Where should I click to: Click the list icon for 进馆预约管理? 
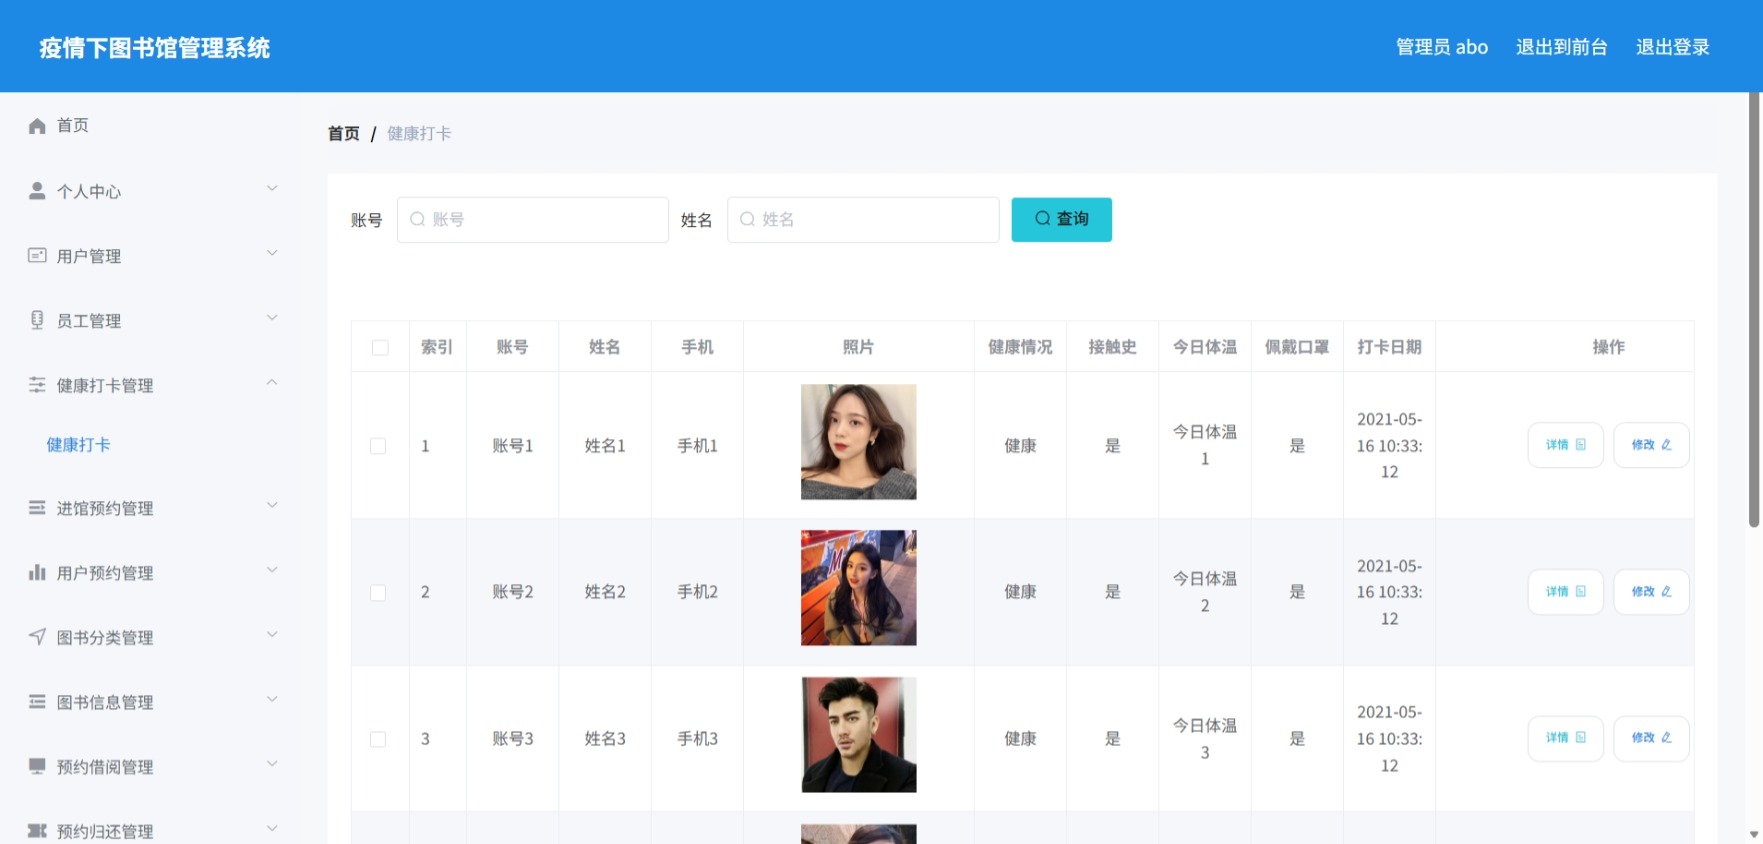(x=37, y=508)
